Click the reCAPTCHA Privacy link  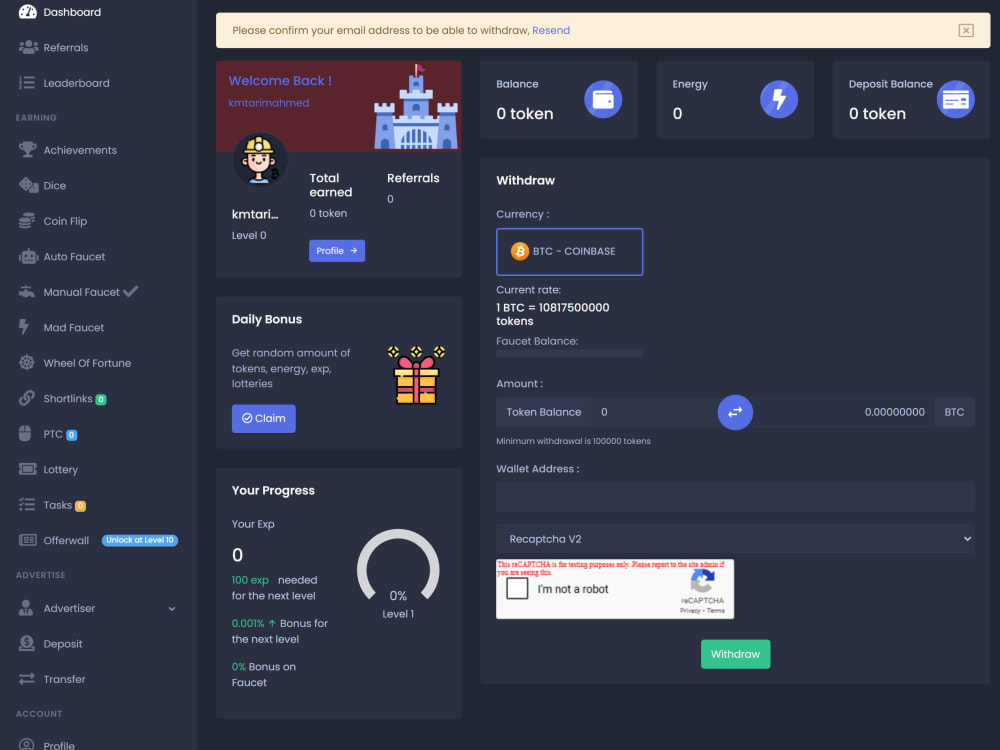tap(689, 610)
